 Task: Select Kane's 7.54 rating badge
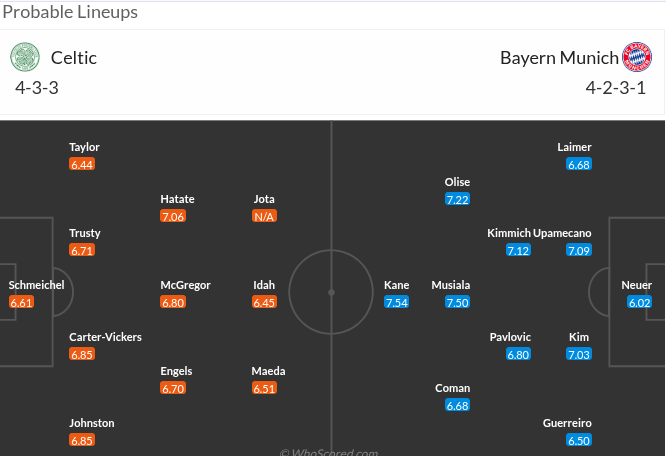coord(397,302)
